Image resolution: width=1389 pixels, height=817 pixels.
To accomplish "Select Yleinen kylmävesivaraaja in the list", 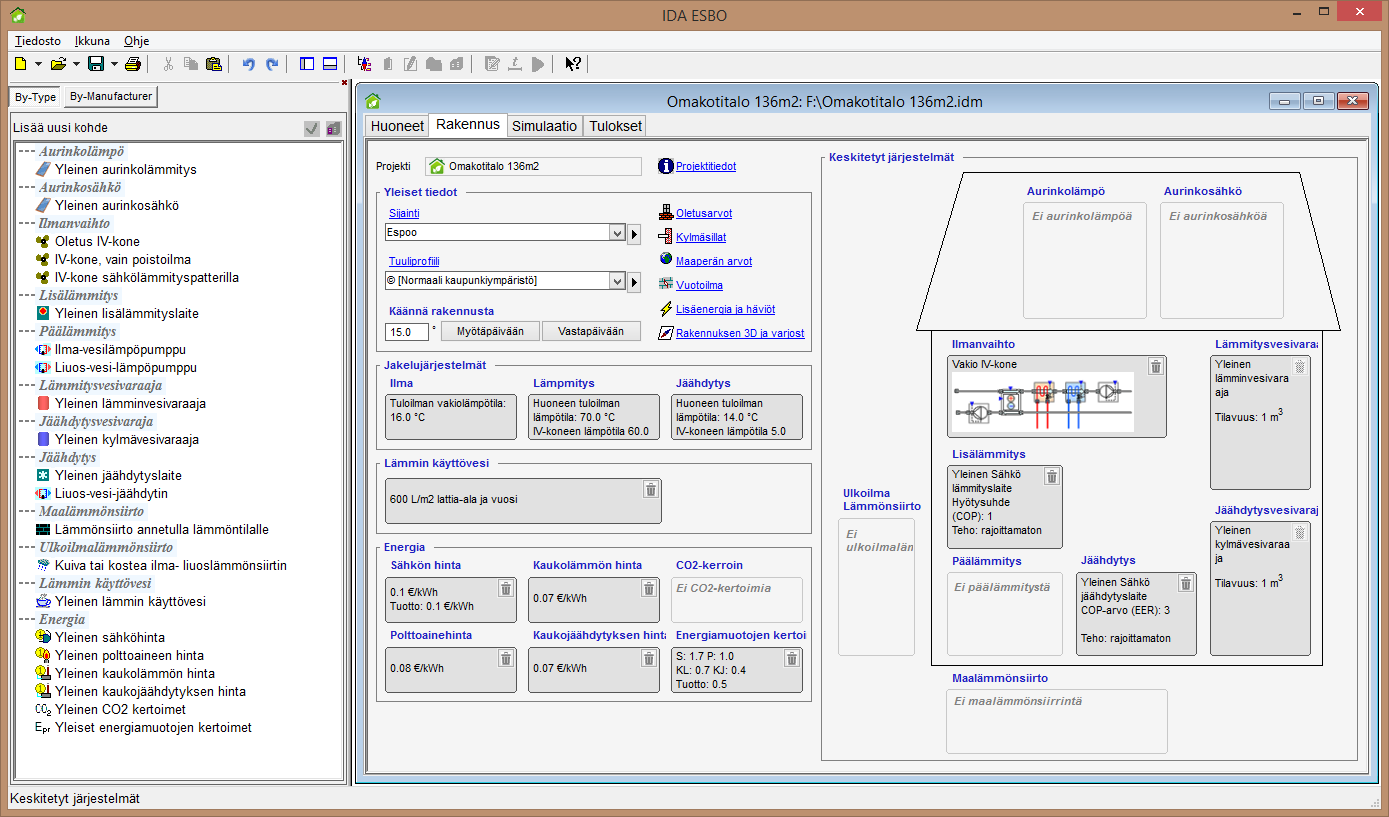I will [127, 440].
